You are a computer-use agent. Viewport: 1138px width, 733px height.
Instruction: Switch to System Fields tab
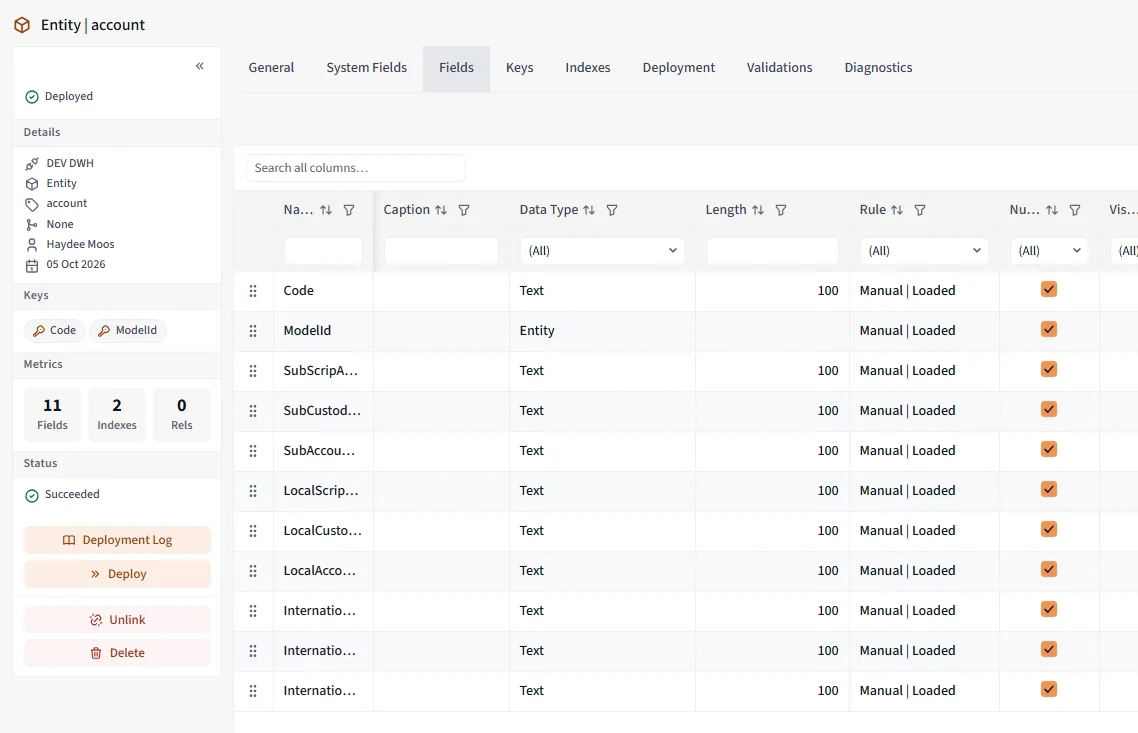[367, 67]
